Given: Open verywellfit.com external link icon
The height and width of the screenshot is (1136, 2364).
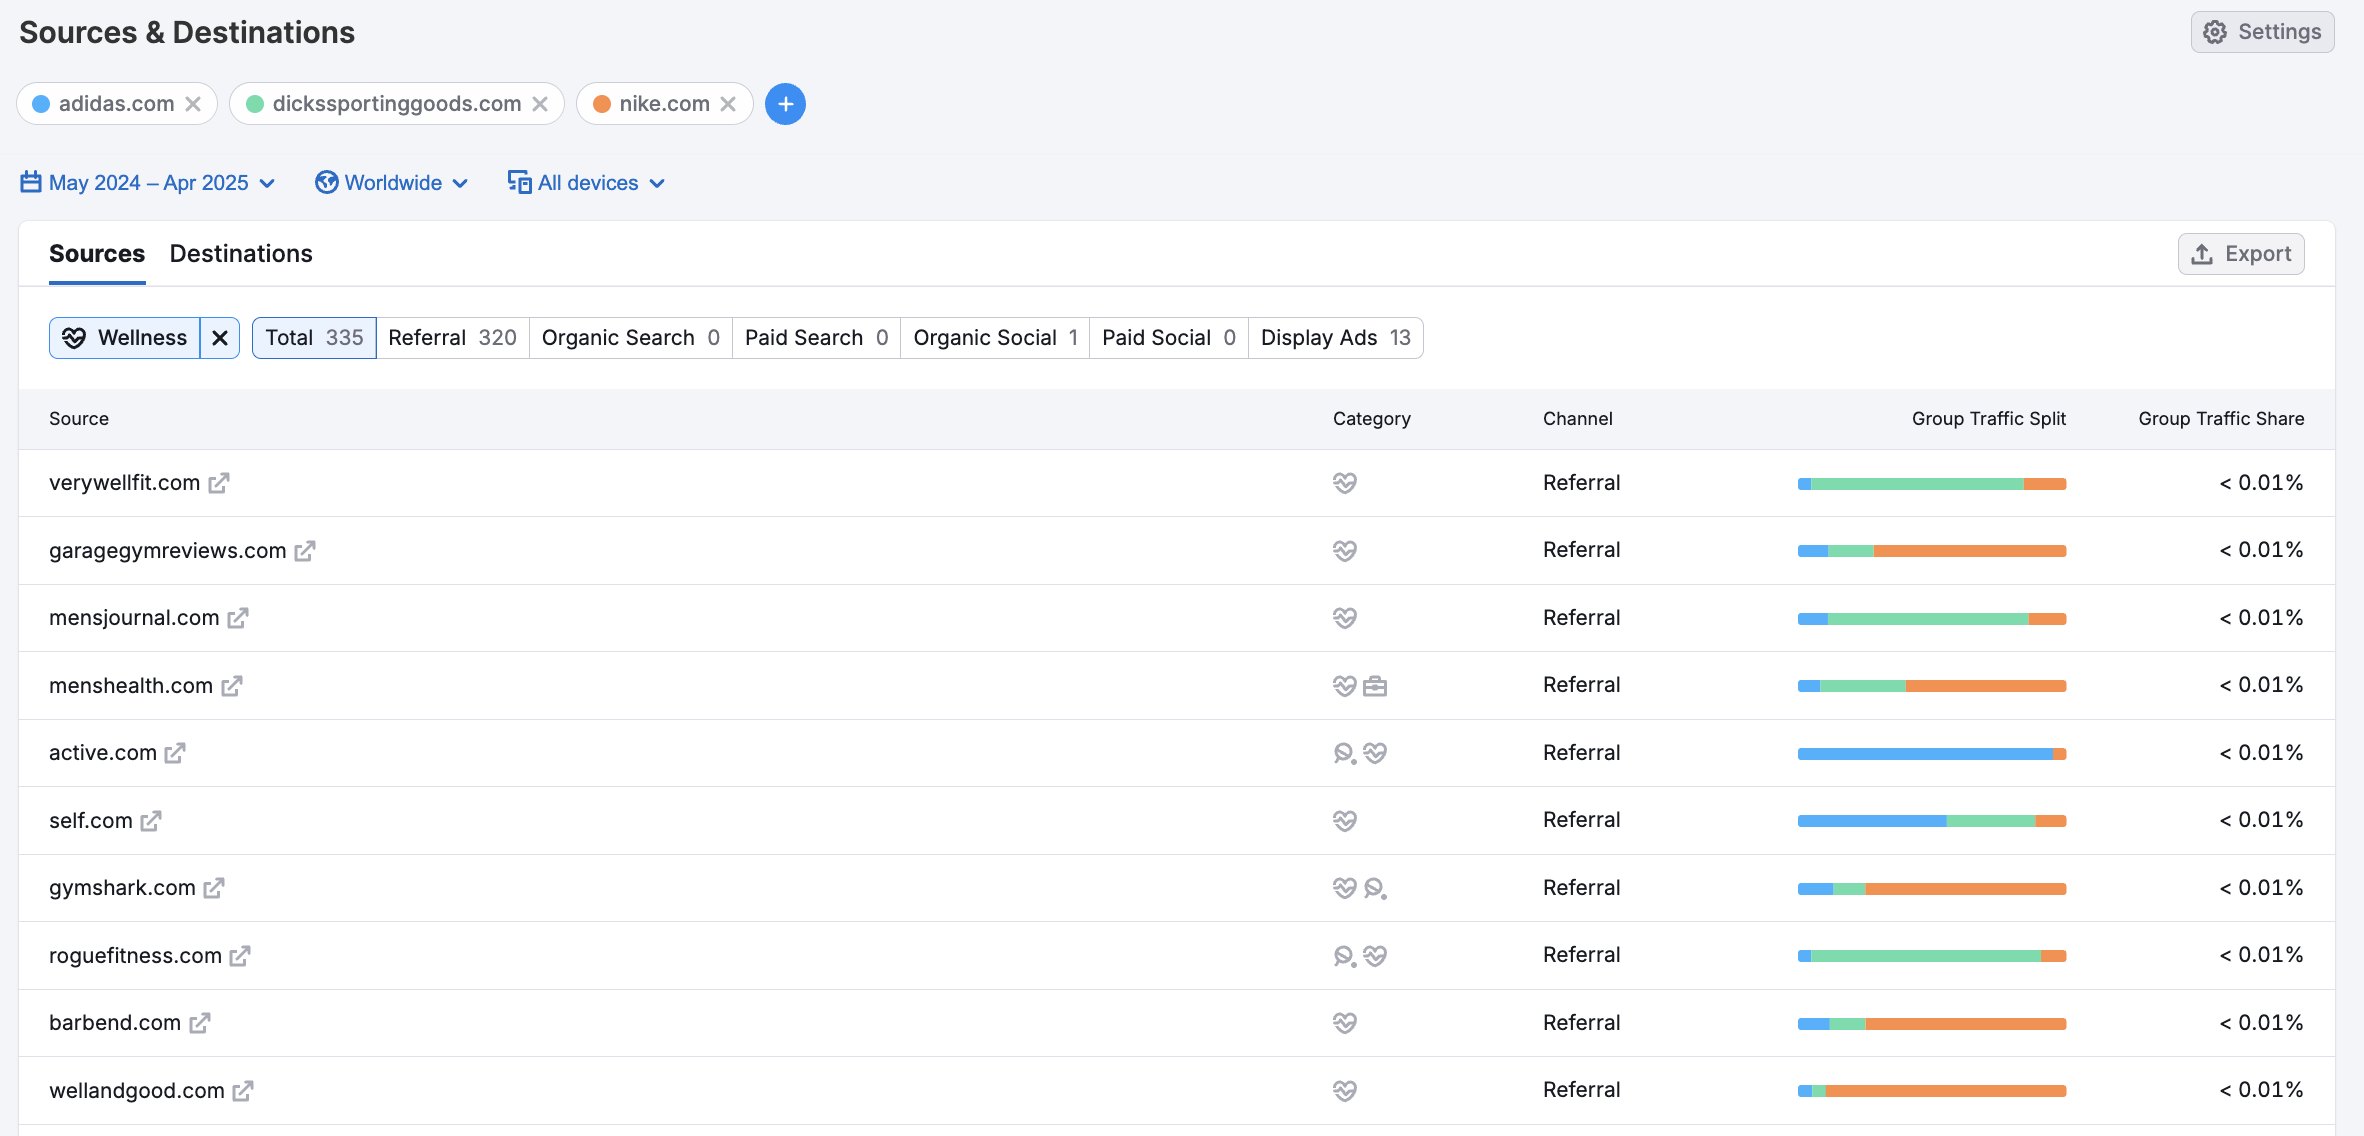Looking at the screenshot, I should 219,483.
